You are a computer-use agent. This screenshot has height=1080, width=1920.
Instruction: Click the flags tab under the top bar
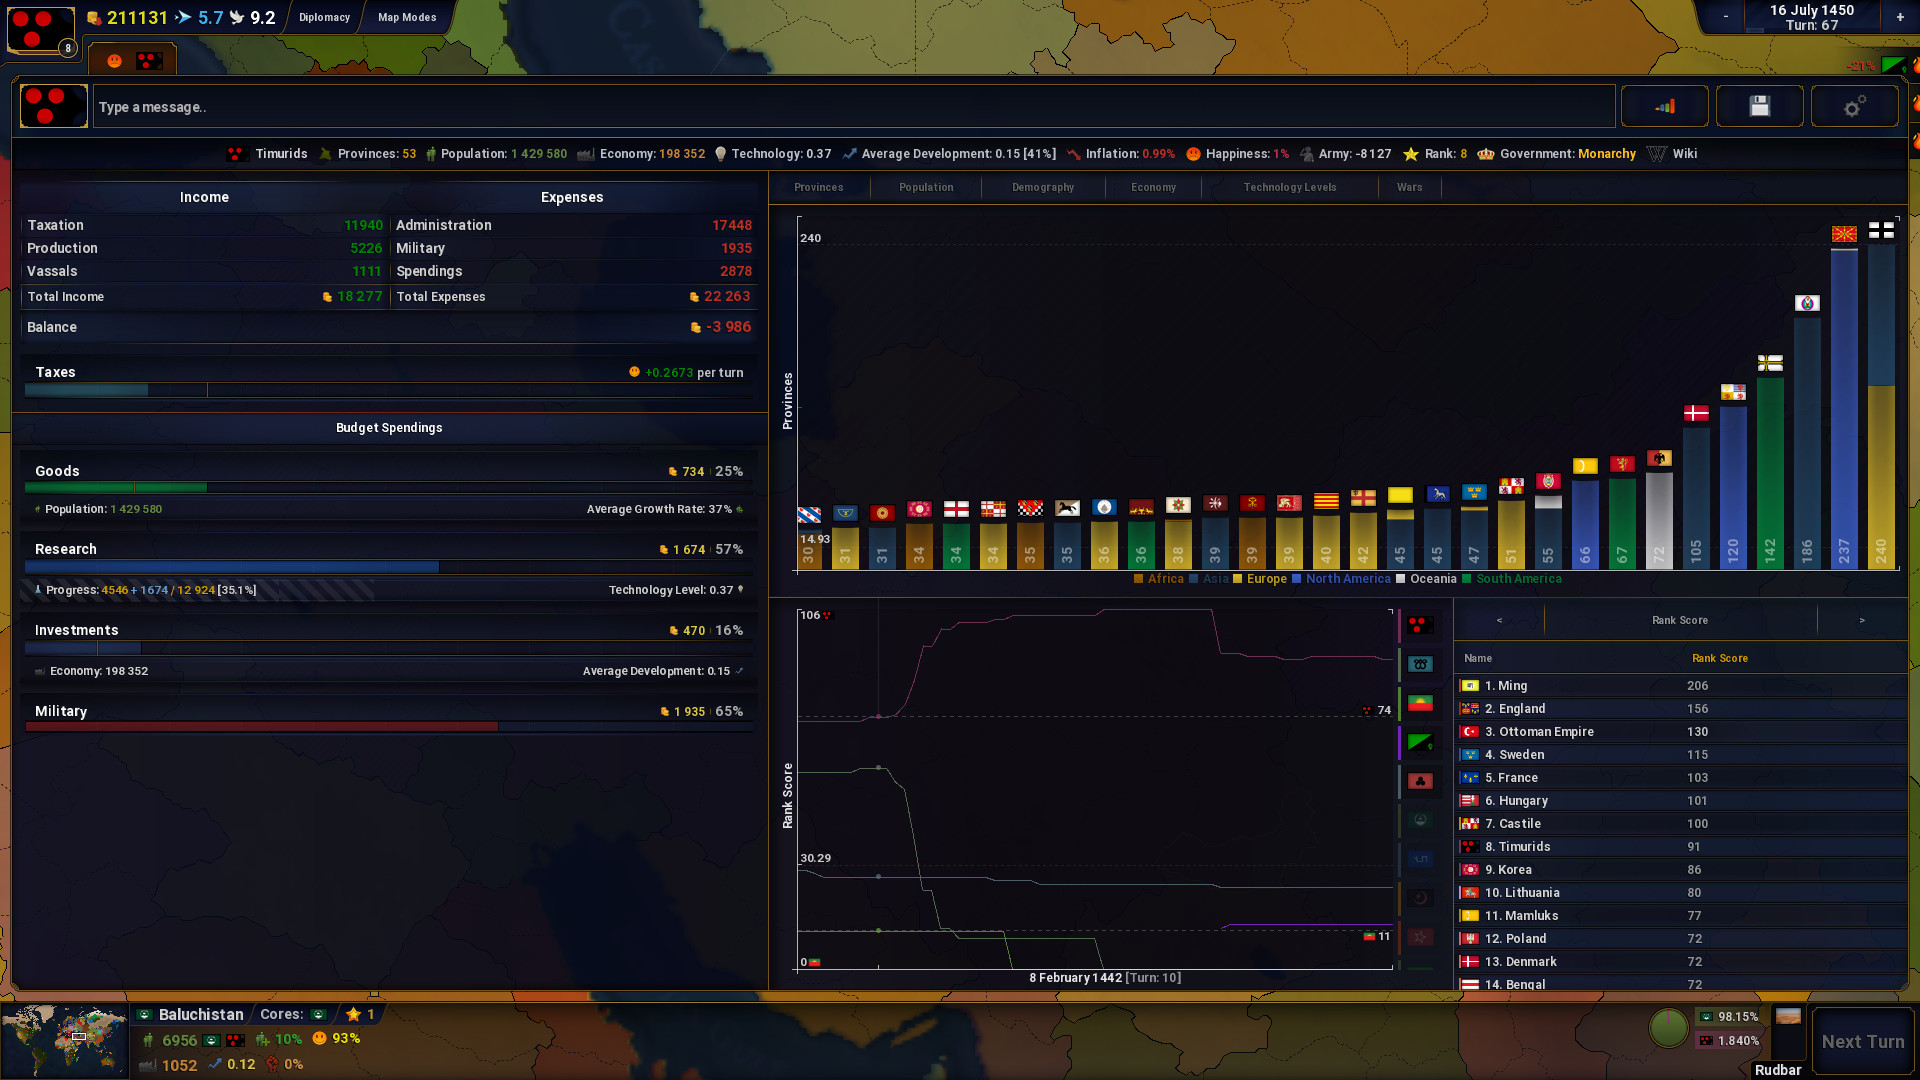coord(132,60)
